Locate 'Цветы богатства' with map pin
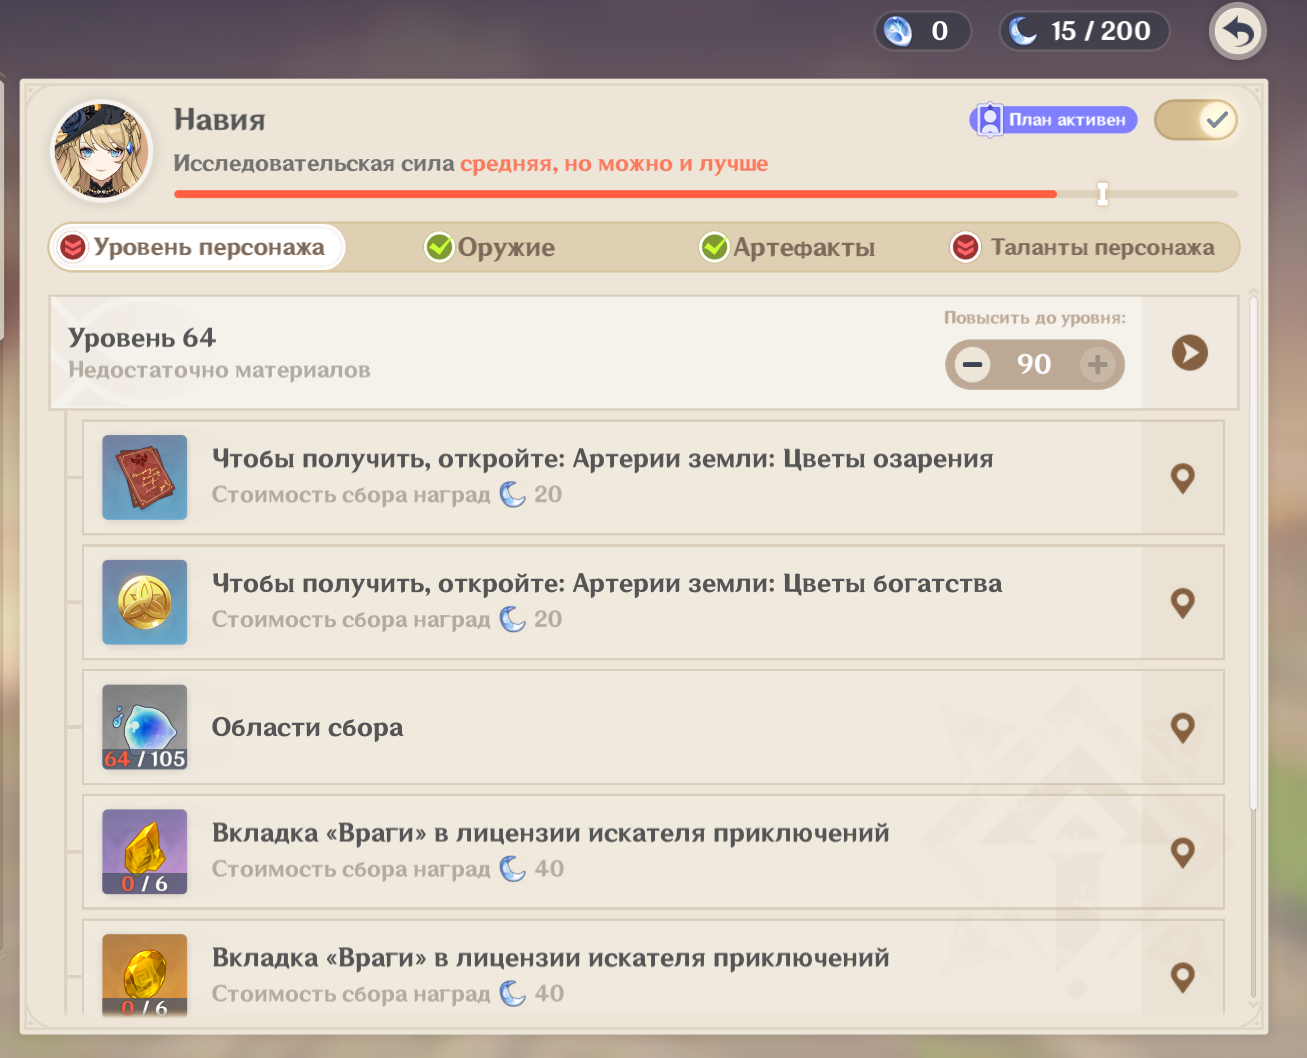 pyautogui.click(x=1183, y=603)
